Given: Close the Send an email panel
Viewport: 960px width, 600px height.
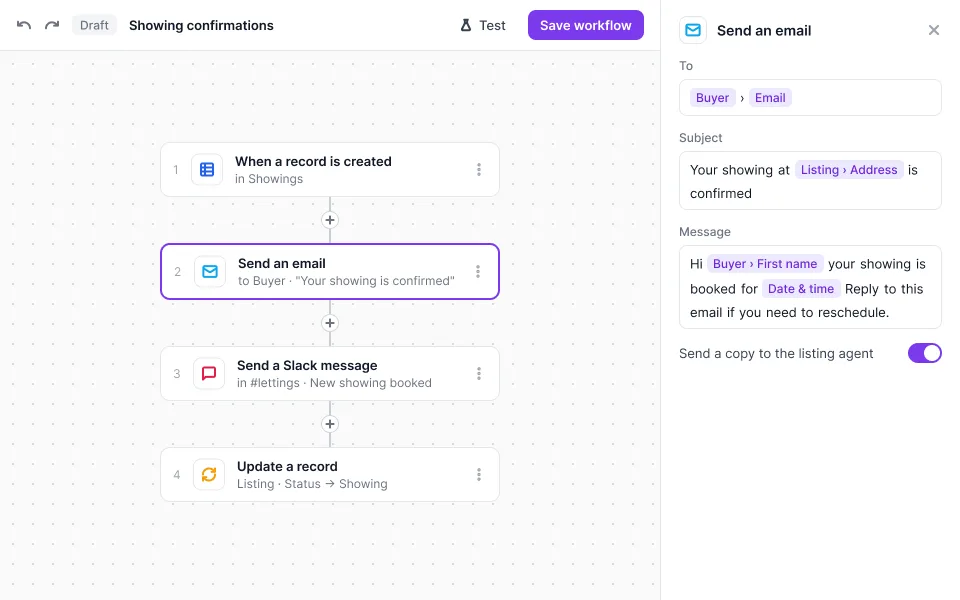Looking at the screenshot, I should (934, 30).
